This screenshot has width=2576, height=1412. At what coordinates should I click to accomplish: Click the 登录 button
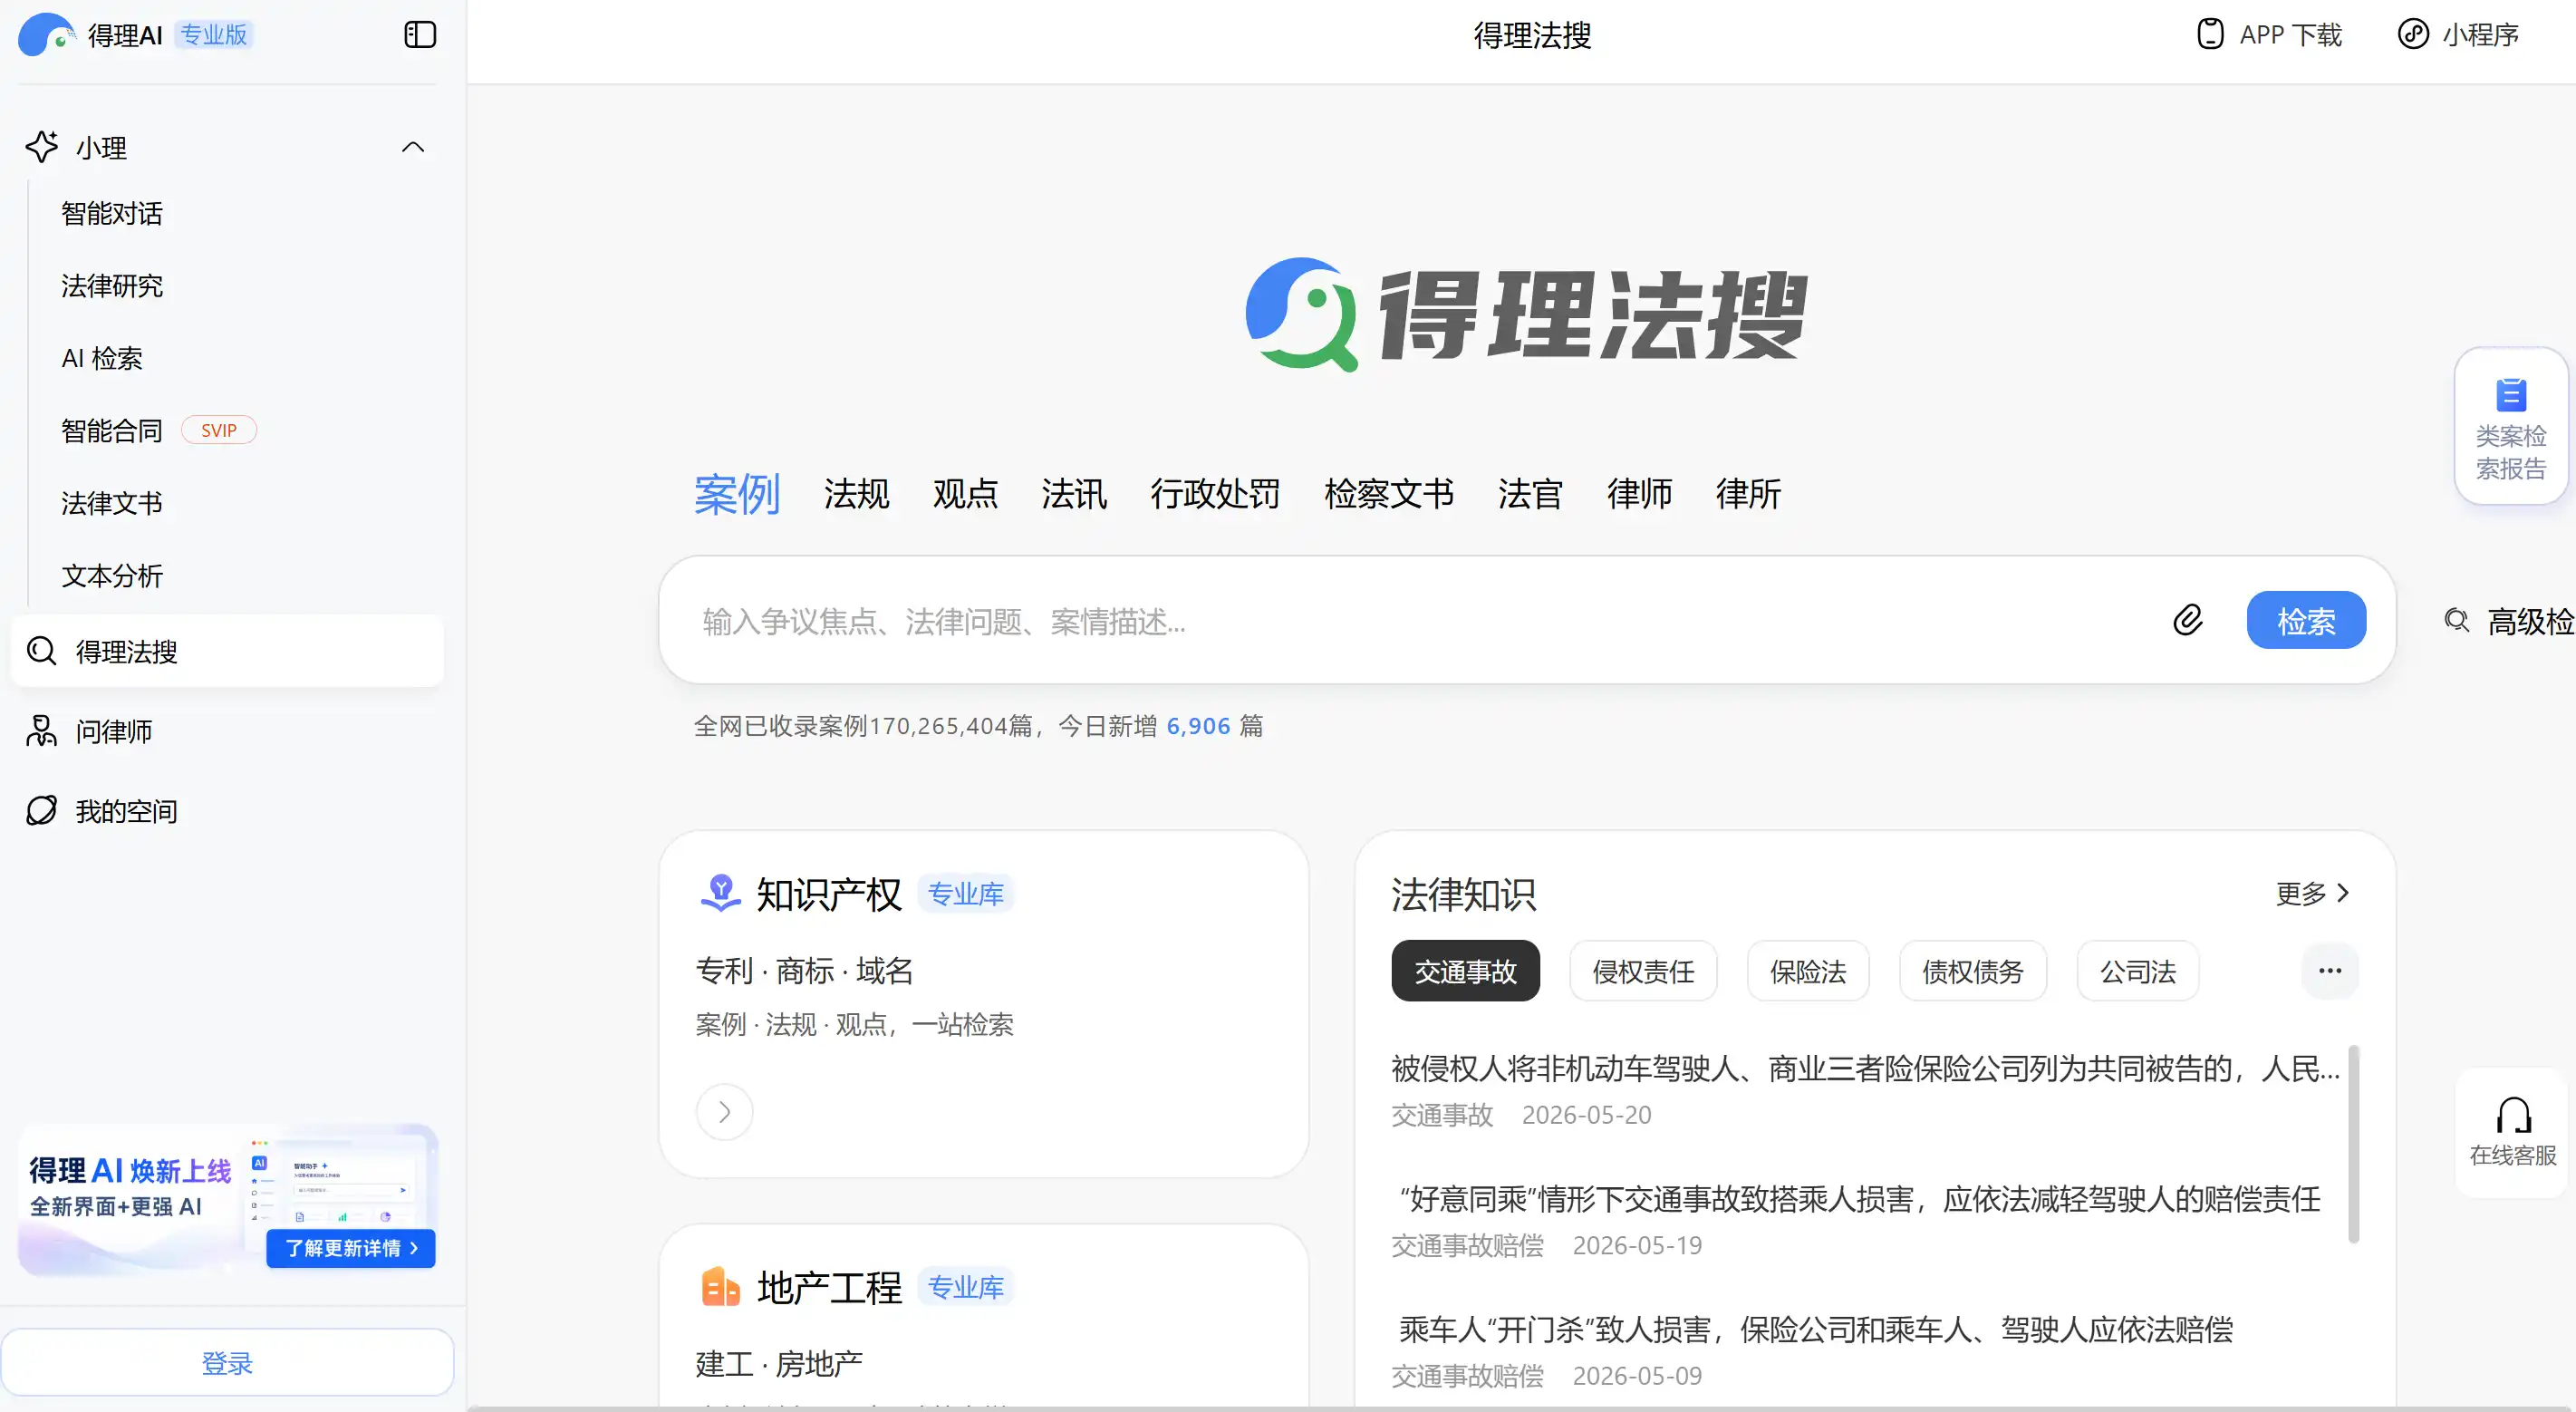point(227,1362)
